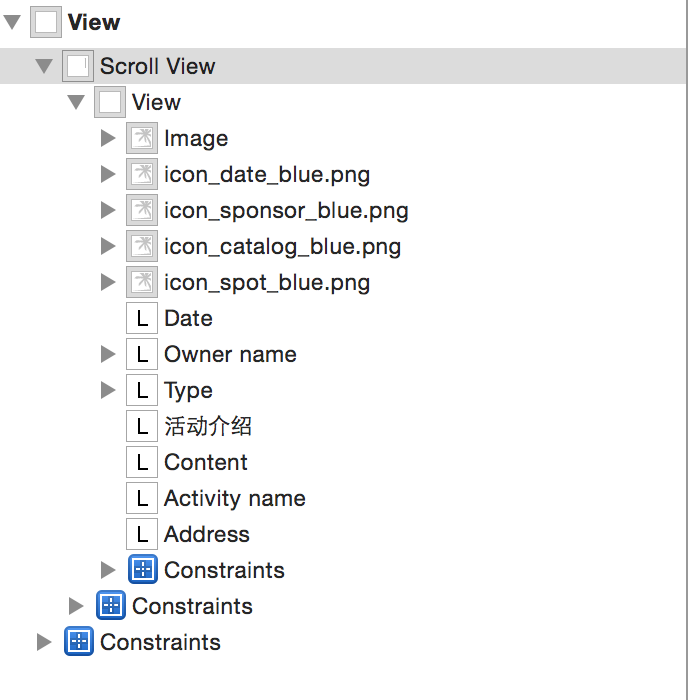
Task: Click the label icon next to Address
Action: 142,534
